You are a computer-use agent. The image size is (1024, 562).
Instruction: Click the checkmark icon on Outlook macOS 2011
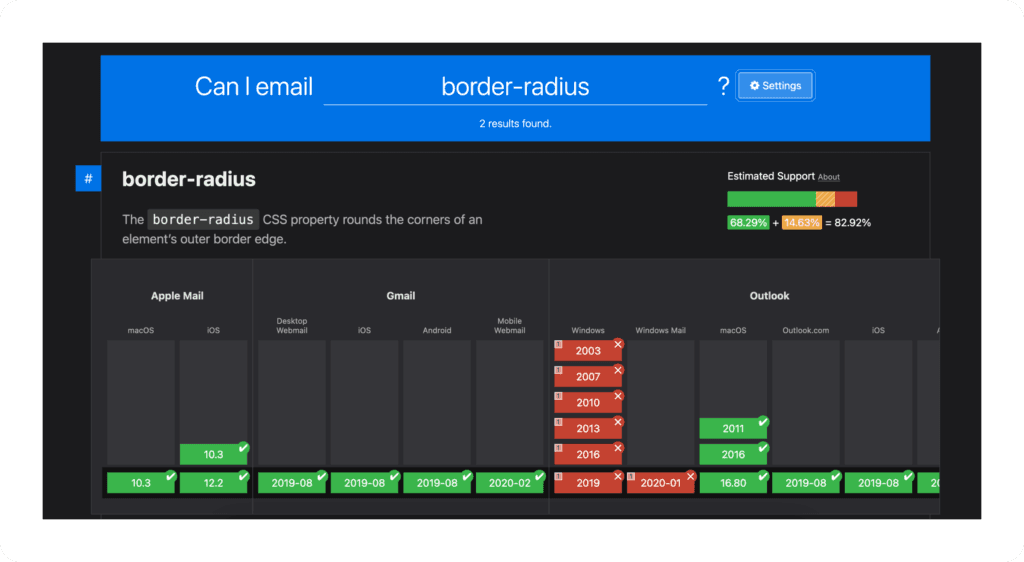click(x=762, y=422)
